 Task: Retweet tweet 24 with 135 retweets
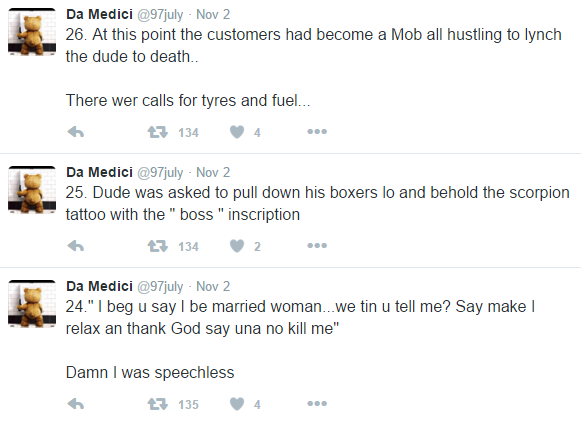[x=157, y=404]
